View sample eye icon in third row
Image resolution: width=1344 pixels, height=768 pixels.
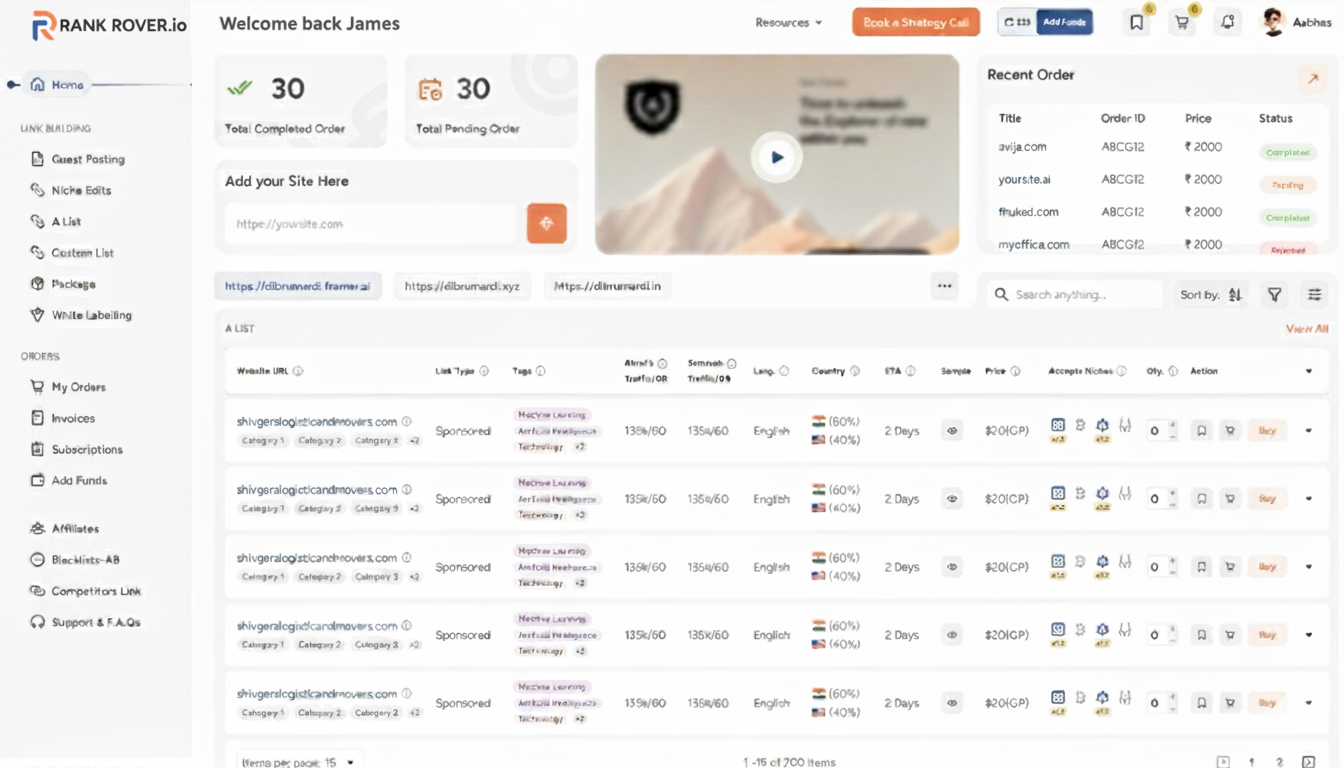point(952,567)
